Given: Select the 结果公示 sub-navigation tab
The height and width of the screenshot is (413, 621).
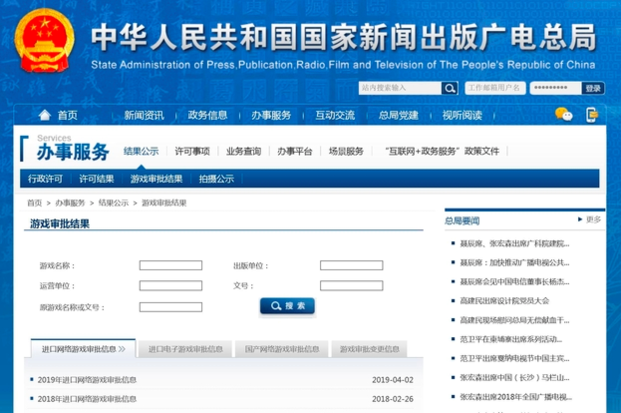Looking at the screenshot, I should 141,151.
